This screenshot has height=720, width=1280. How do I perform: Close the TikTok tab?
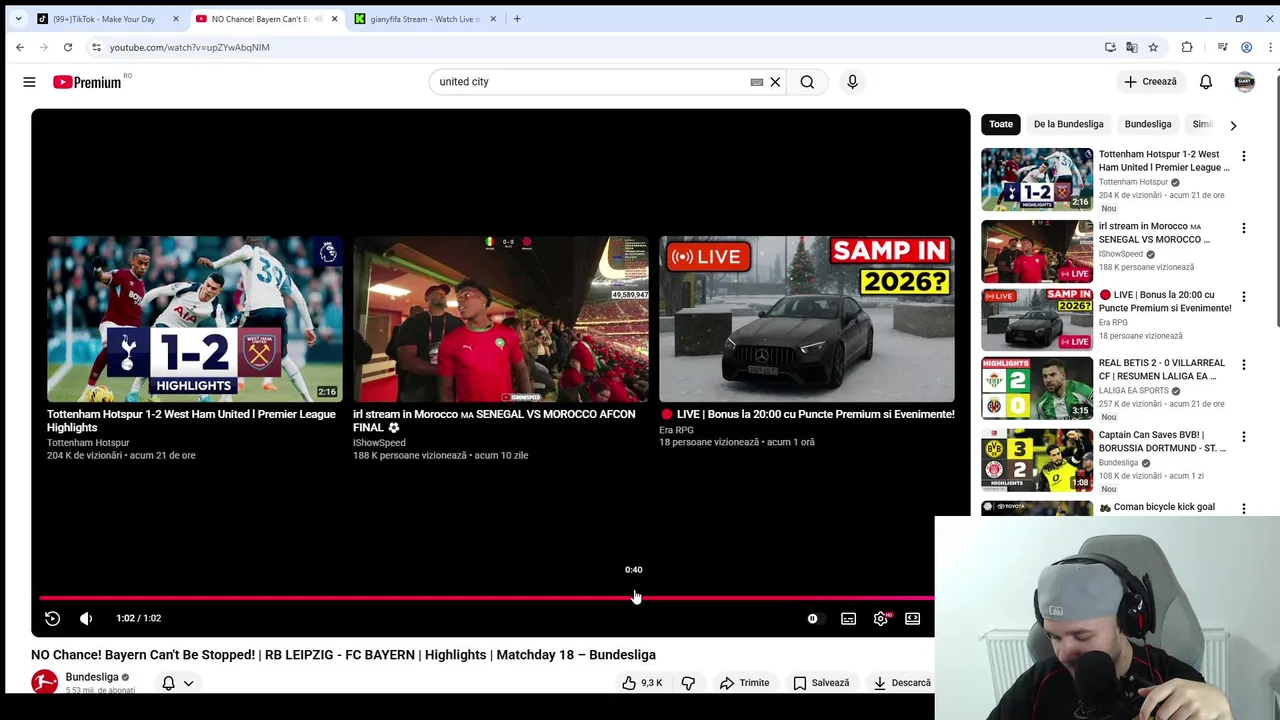pos(176,19)
